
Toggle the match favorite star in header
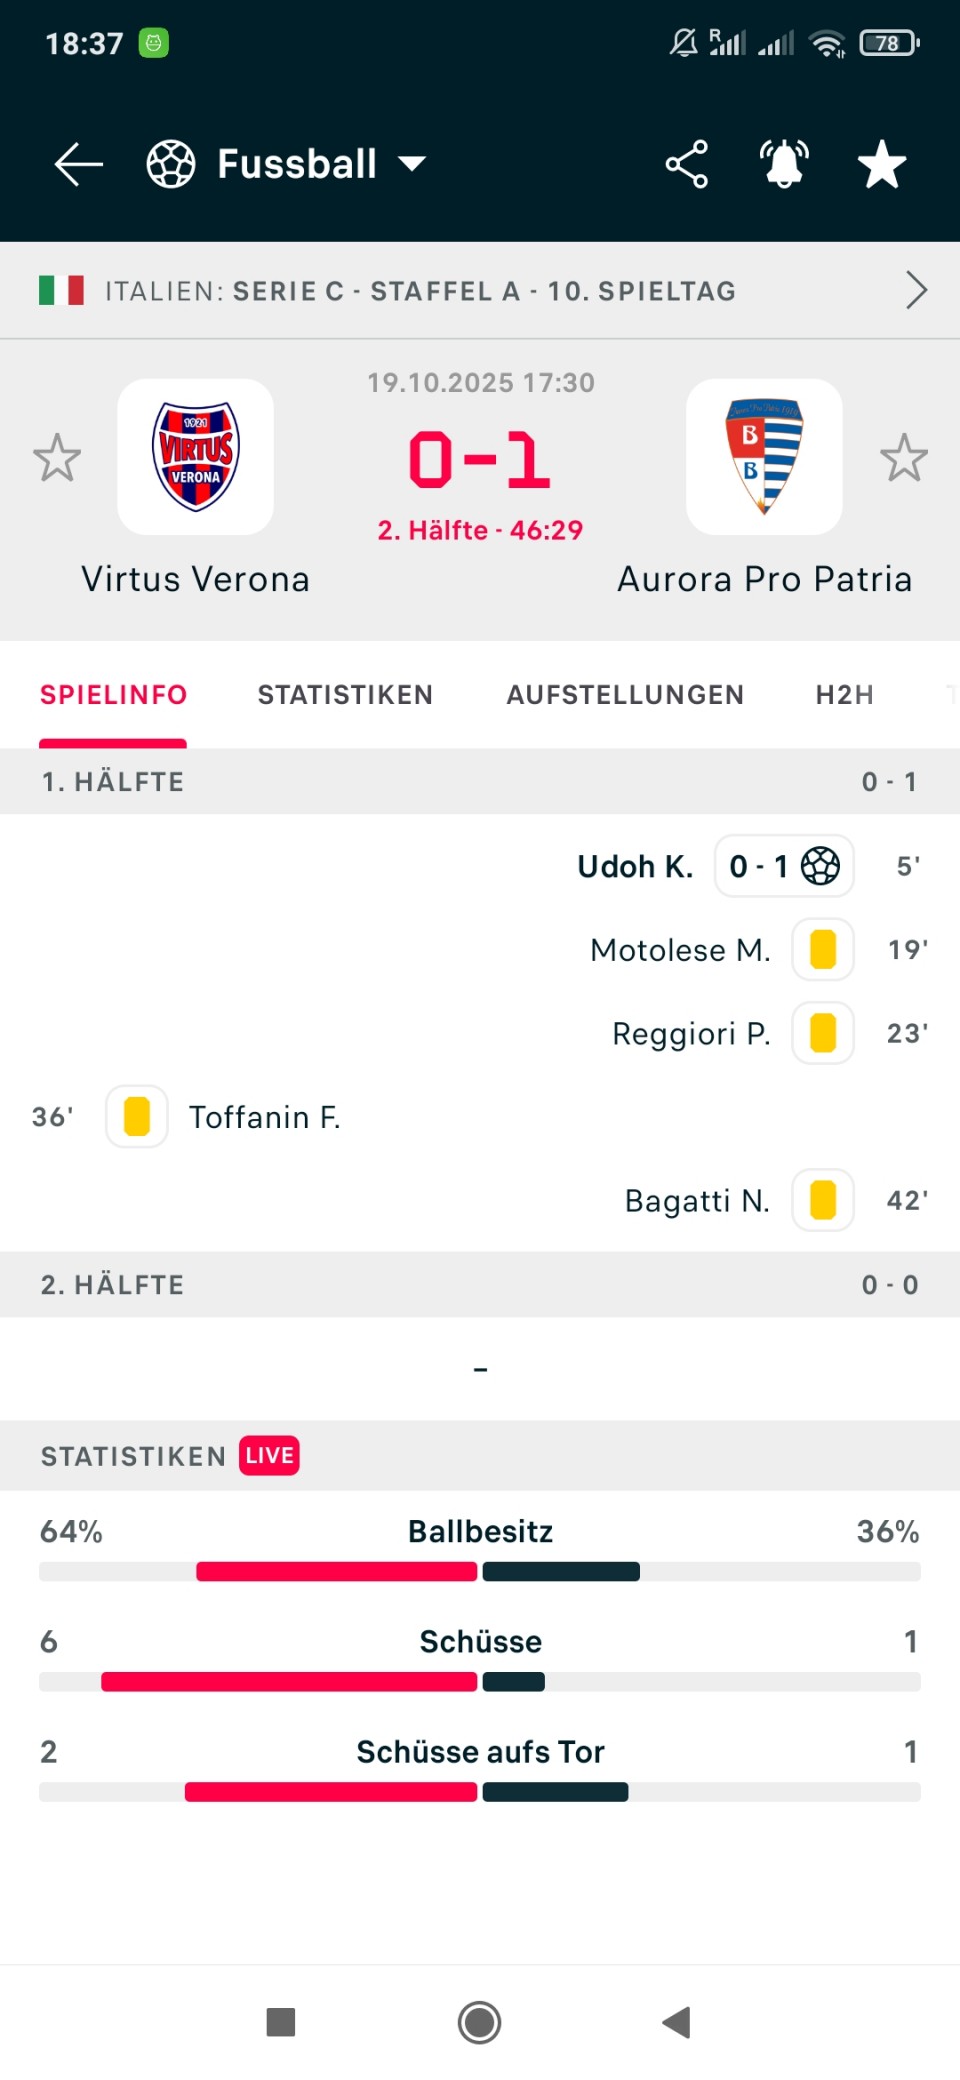[x=882, y=165]
